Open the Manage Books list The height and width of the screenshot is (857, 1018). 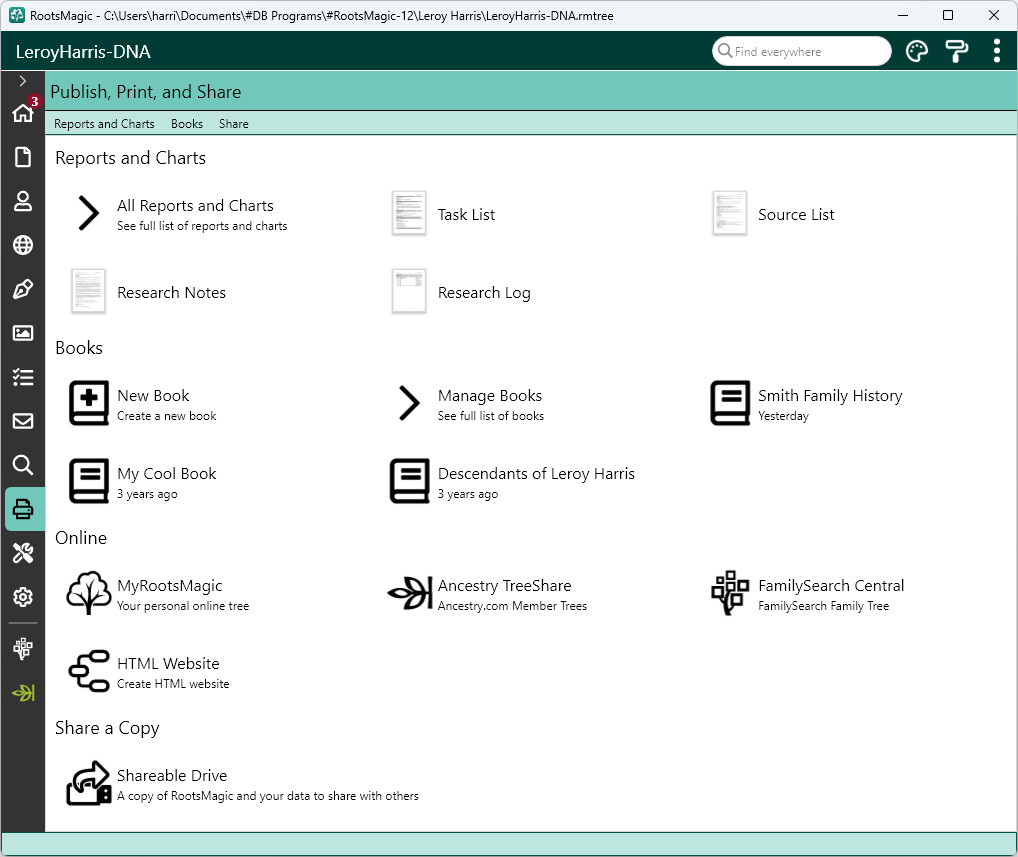point(490,396)
